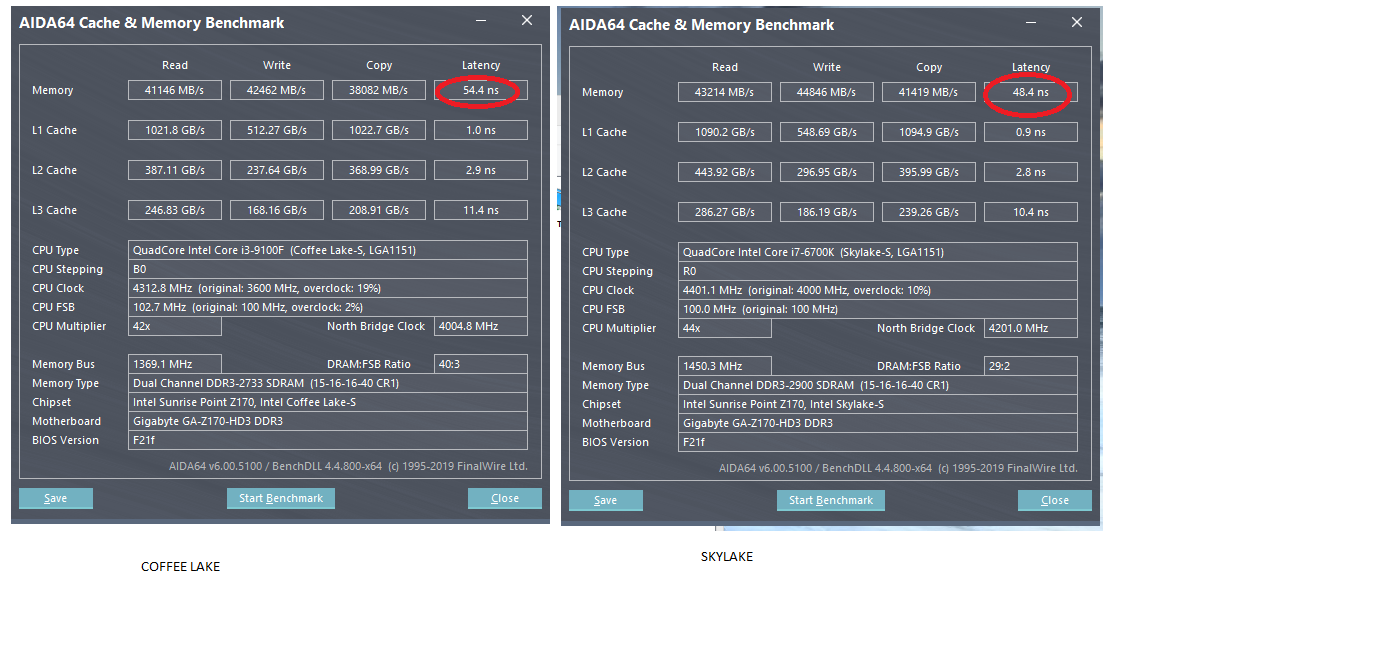1380x649 pixels.
Task: Select L2 Cache Write 296.95 GB/s
Action: pyautogui.click(x=827, y=172)
